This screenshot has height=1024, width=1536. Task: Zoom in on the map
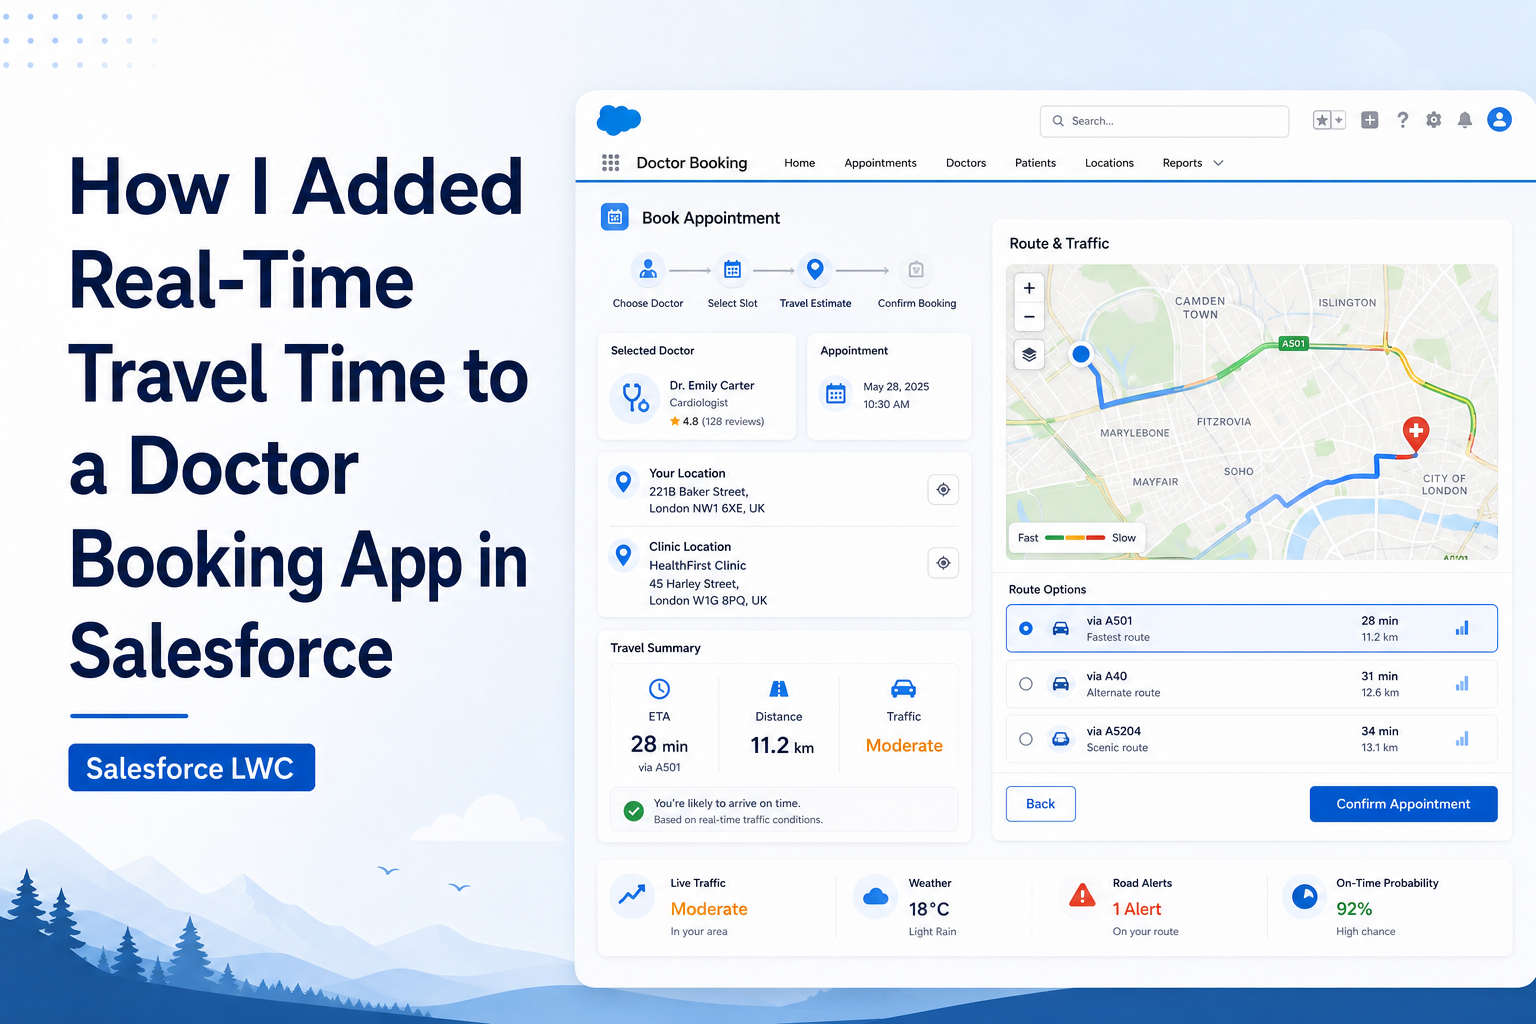click(x=1029, y=288)
